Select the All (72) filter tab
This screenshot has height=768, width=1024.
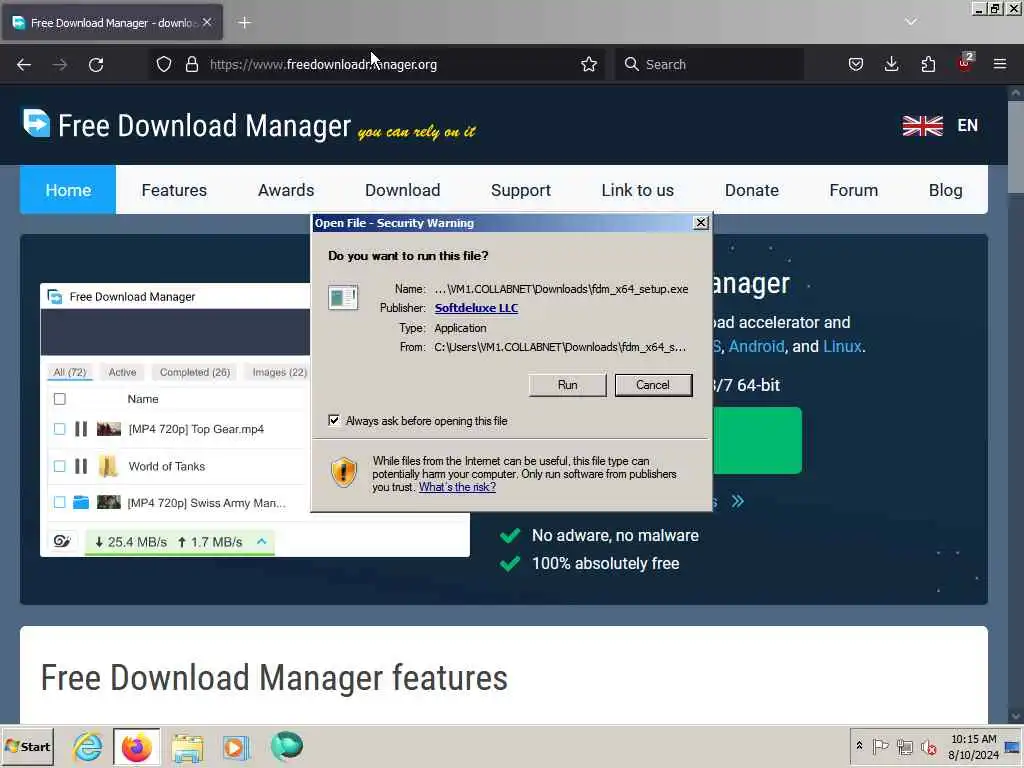(x=70, y=372)
